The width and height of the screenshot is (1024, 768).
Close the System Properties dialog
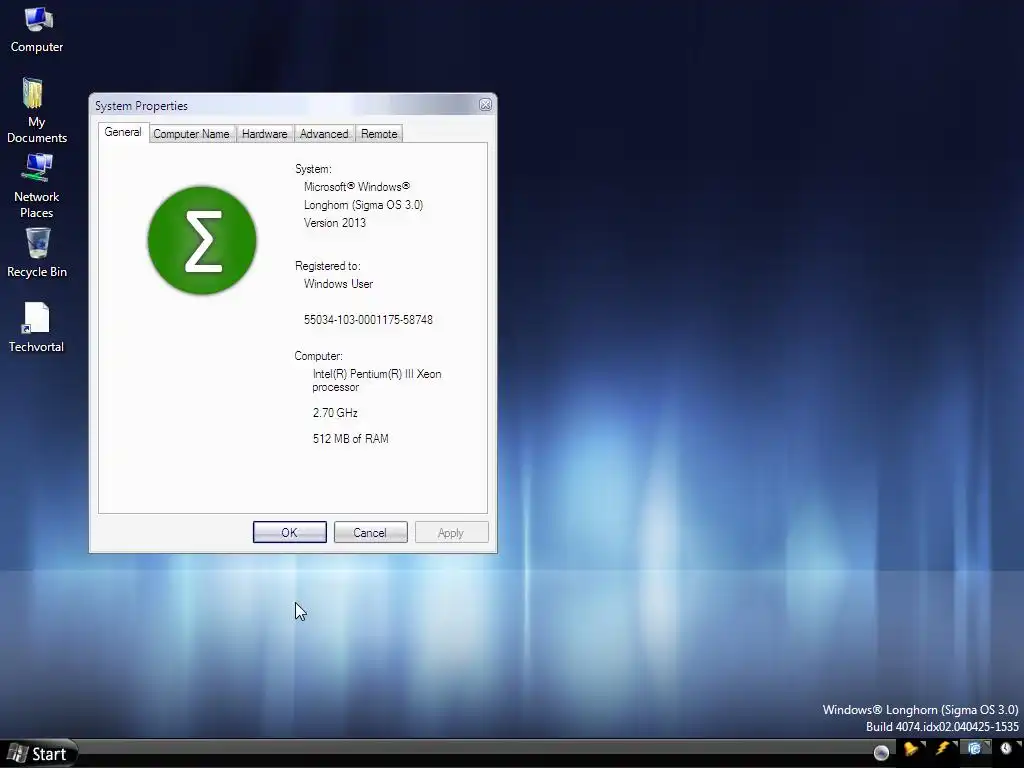tap(485, 104)
